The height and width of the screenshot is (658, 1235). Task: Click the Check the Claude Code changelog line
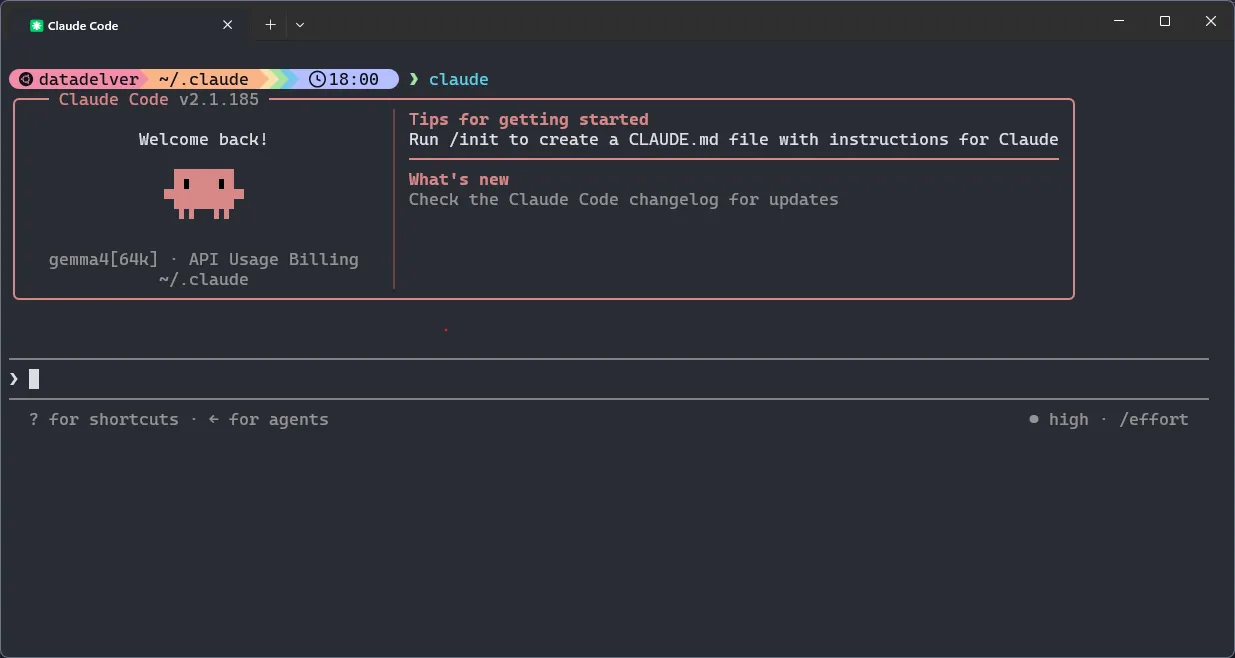(x=624, y=199)
